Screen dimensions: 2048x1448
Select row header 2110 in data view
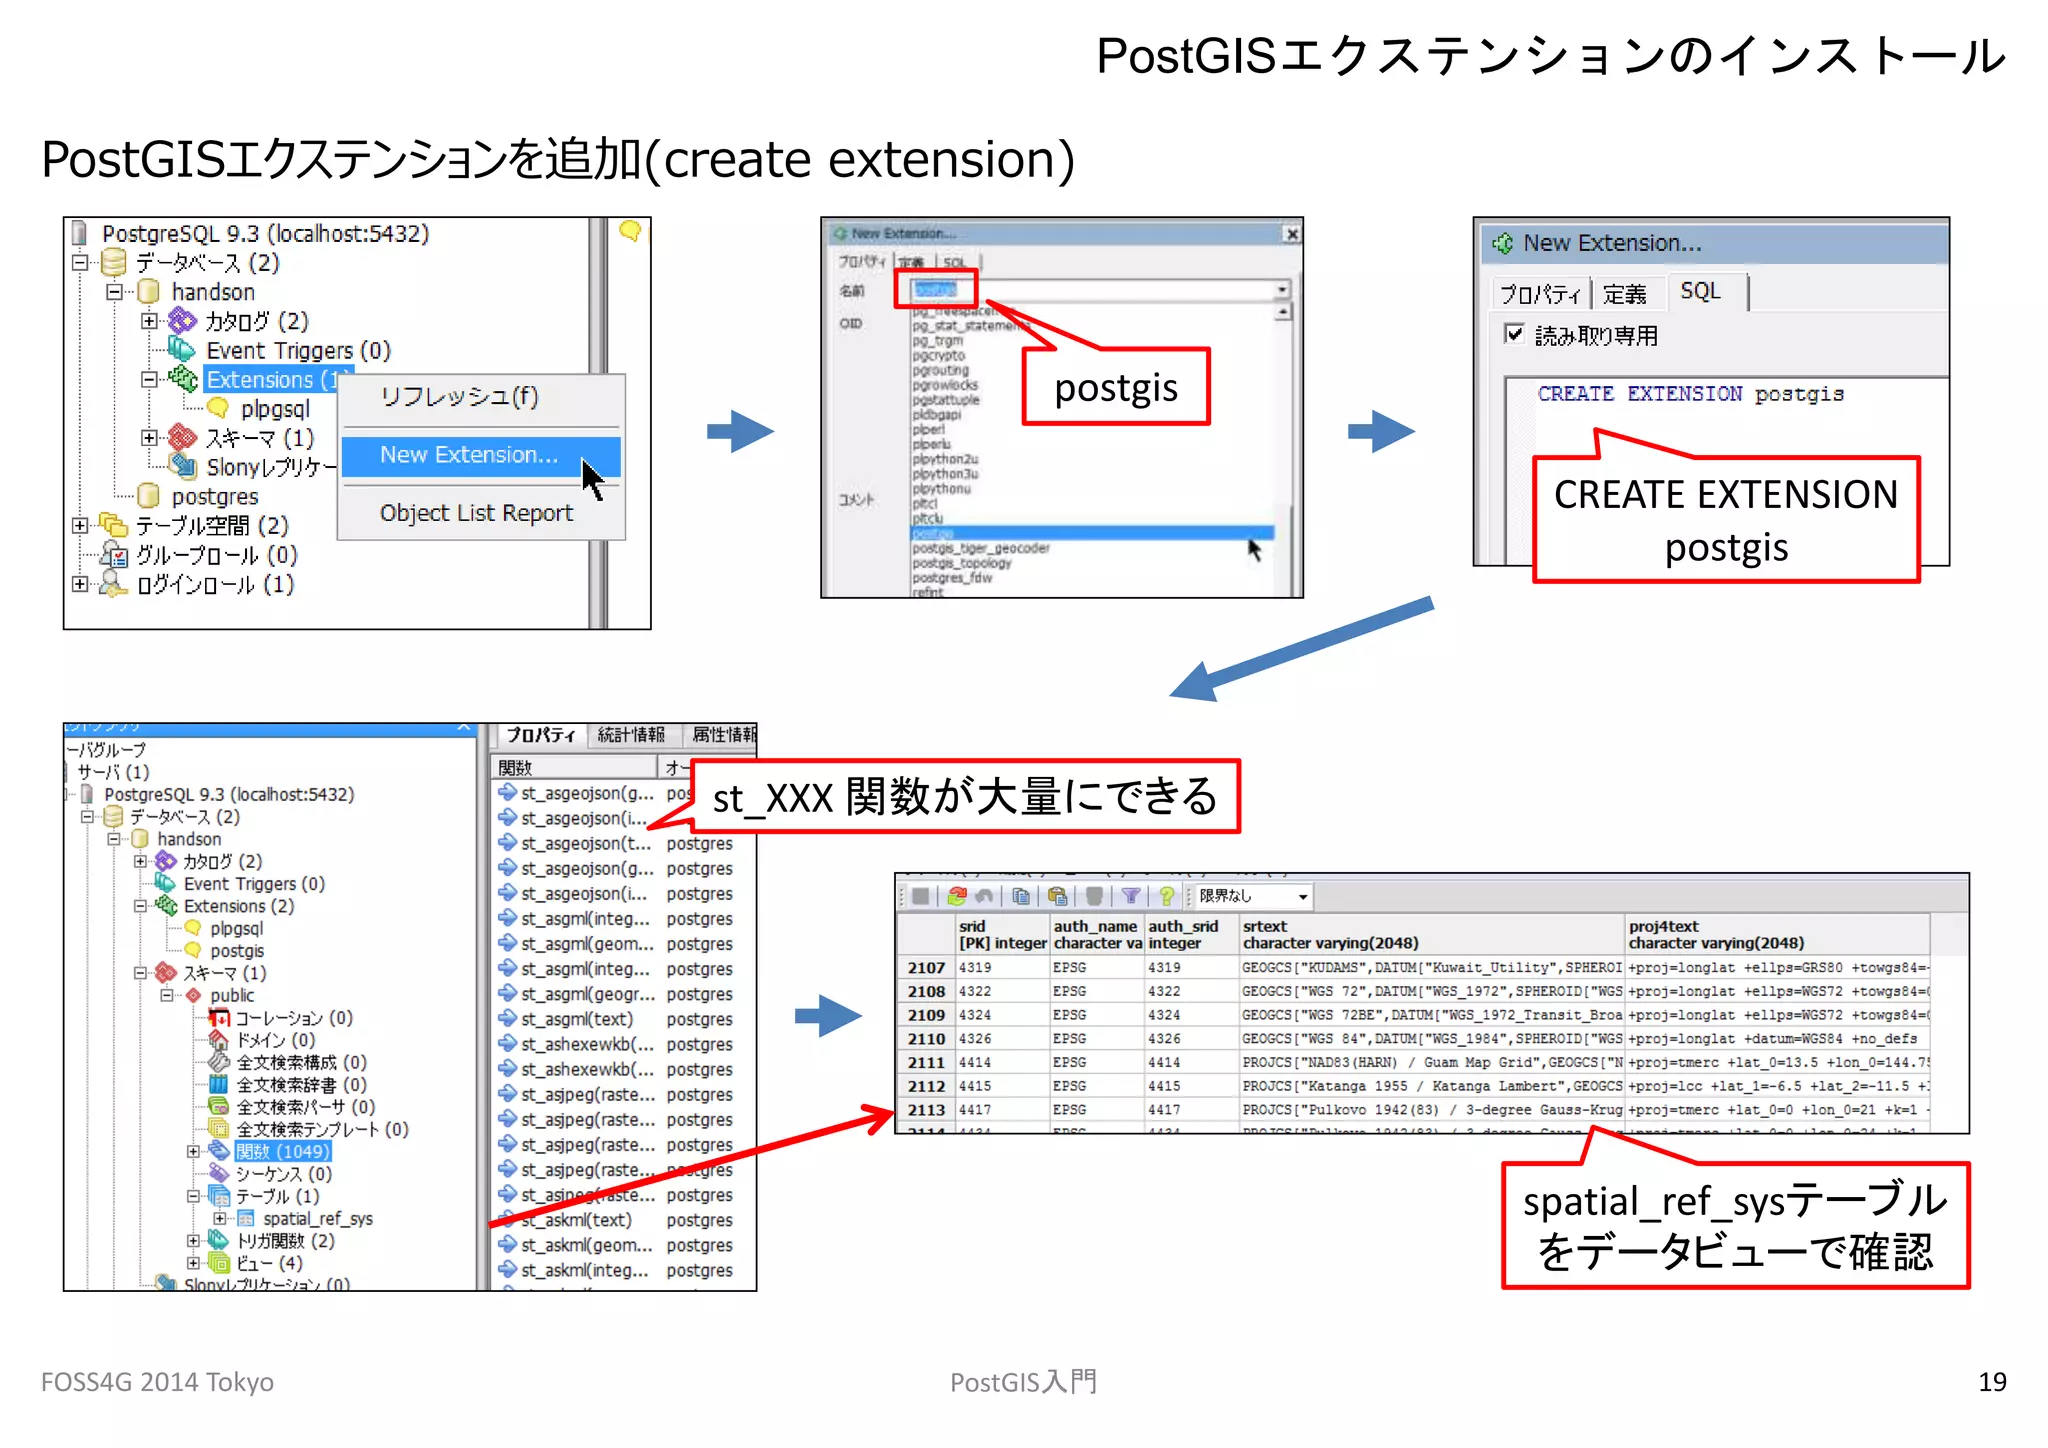[x=926, y=1039]
